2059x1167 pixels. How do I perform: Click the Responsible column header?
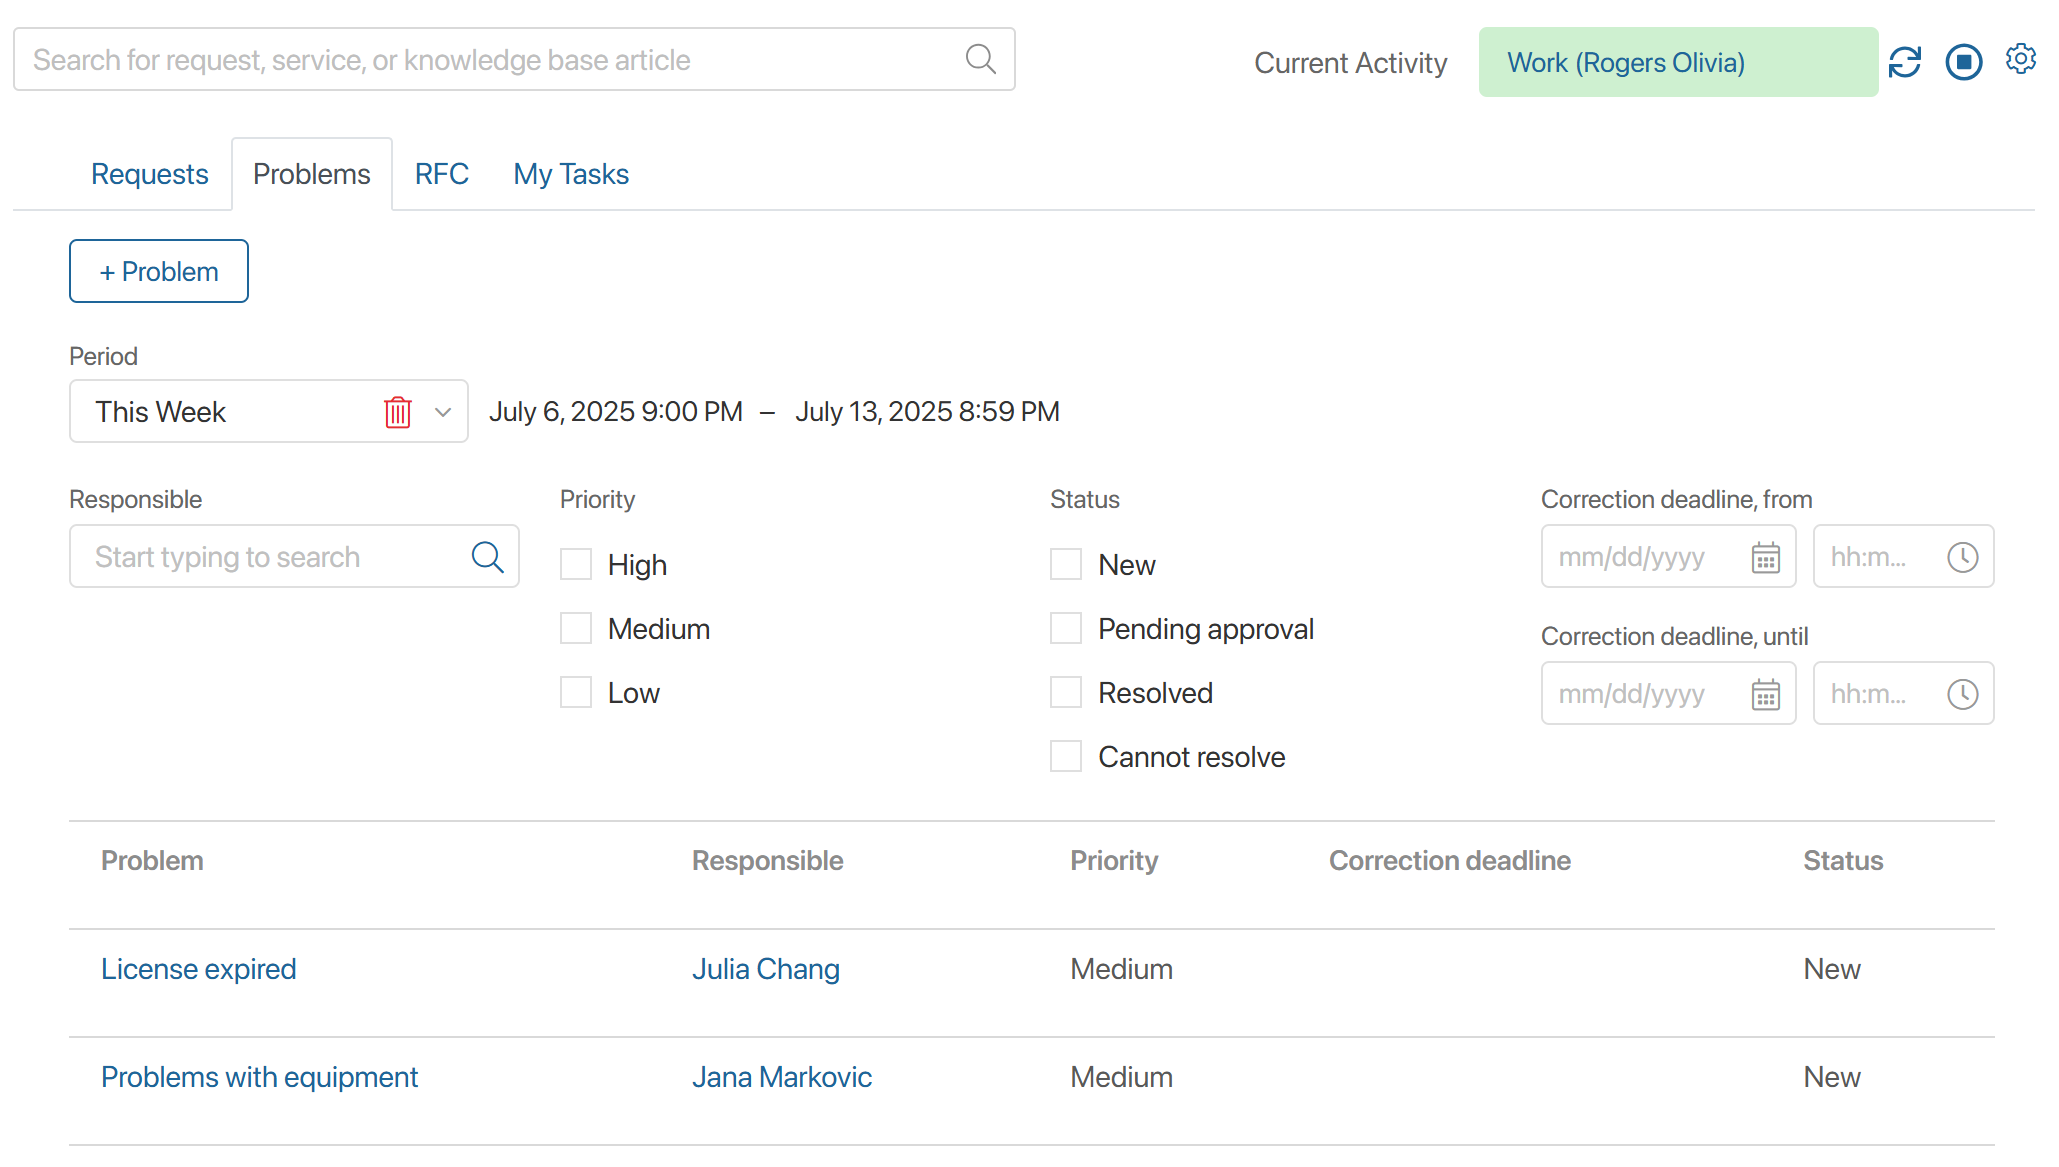click(767, 861)
